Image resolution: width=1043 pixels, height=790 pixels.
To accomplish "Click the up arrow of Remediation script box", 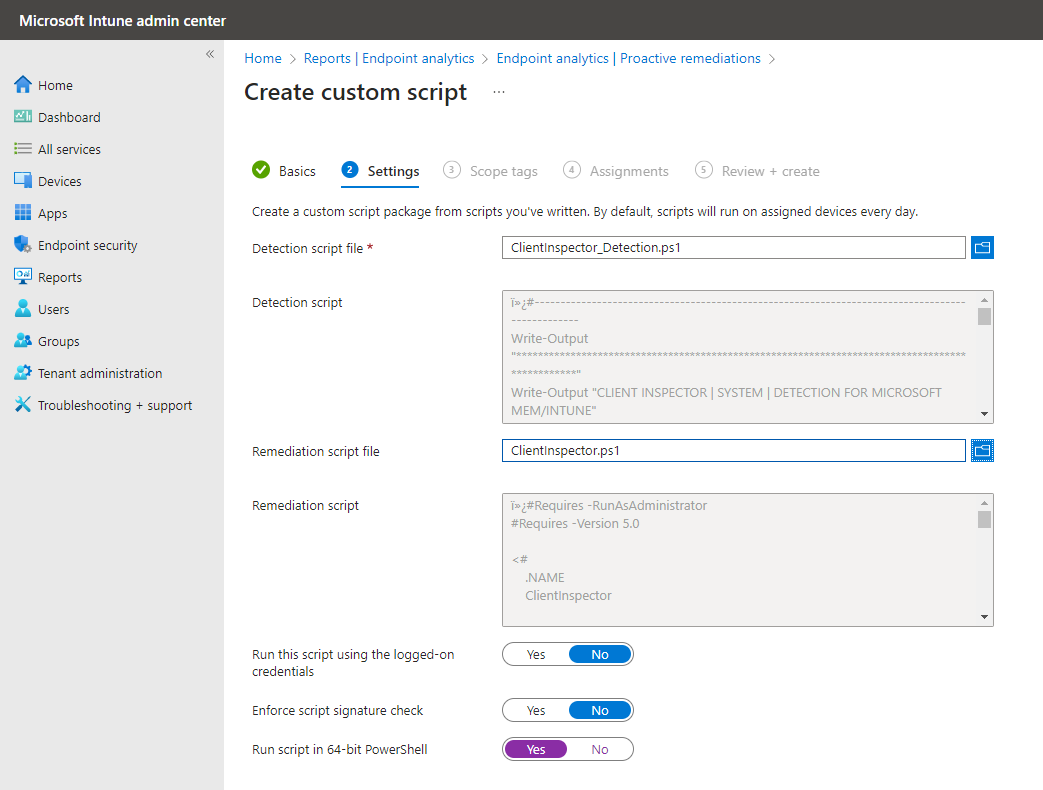I will point(984,503).
